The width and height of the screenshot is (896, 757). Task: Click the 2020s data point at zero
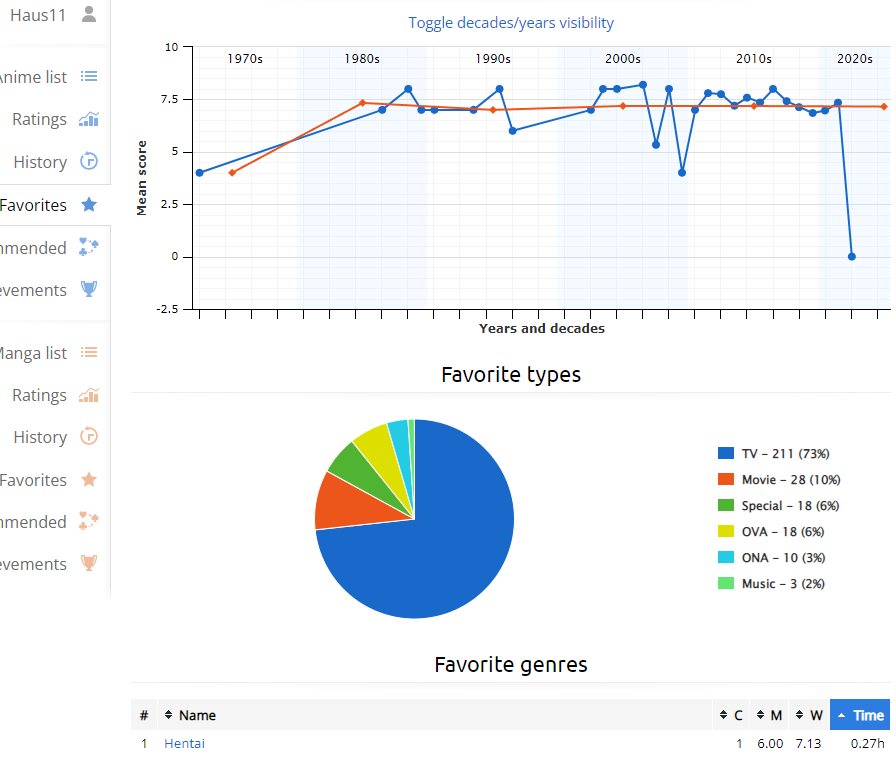[x=851, y=257]
